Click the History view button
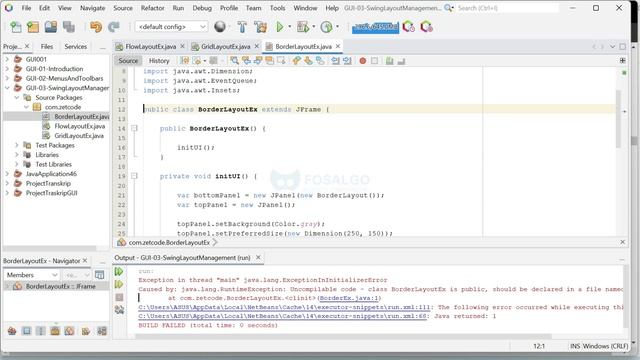This screenshot has width=640, height=360. pos(159,61)
